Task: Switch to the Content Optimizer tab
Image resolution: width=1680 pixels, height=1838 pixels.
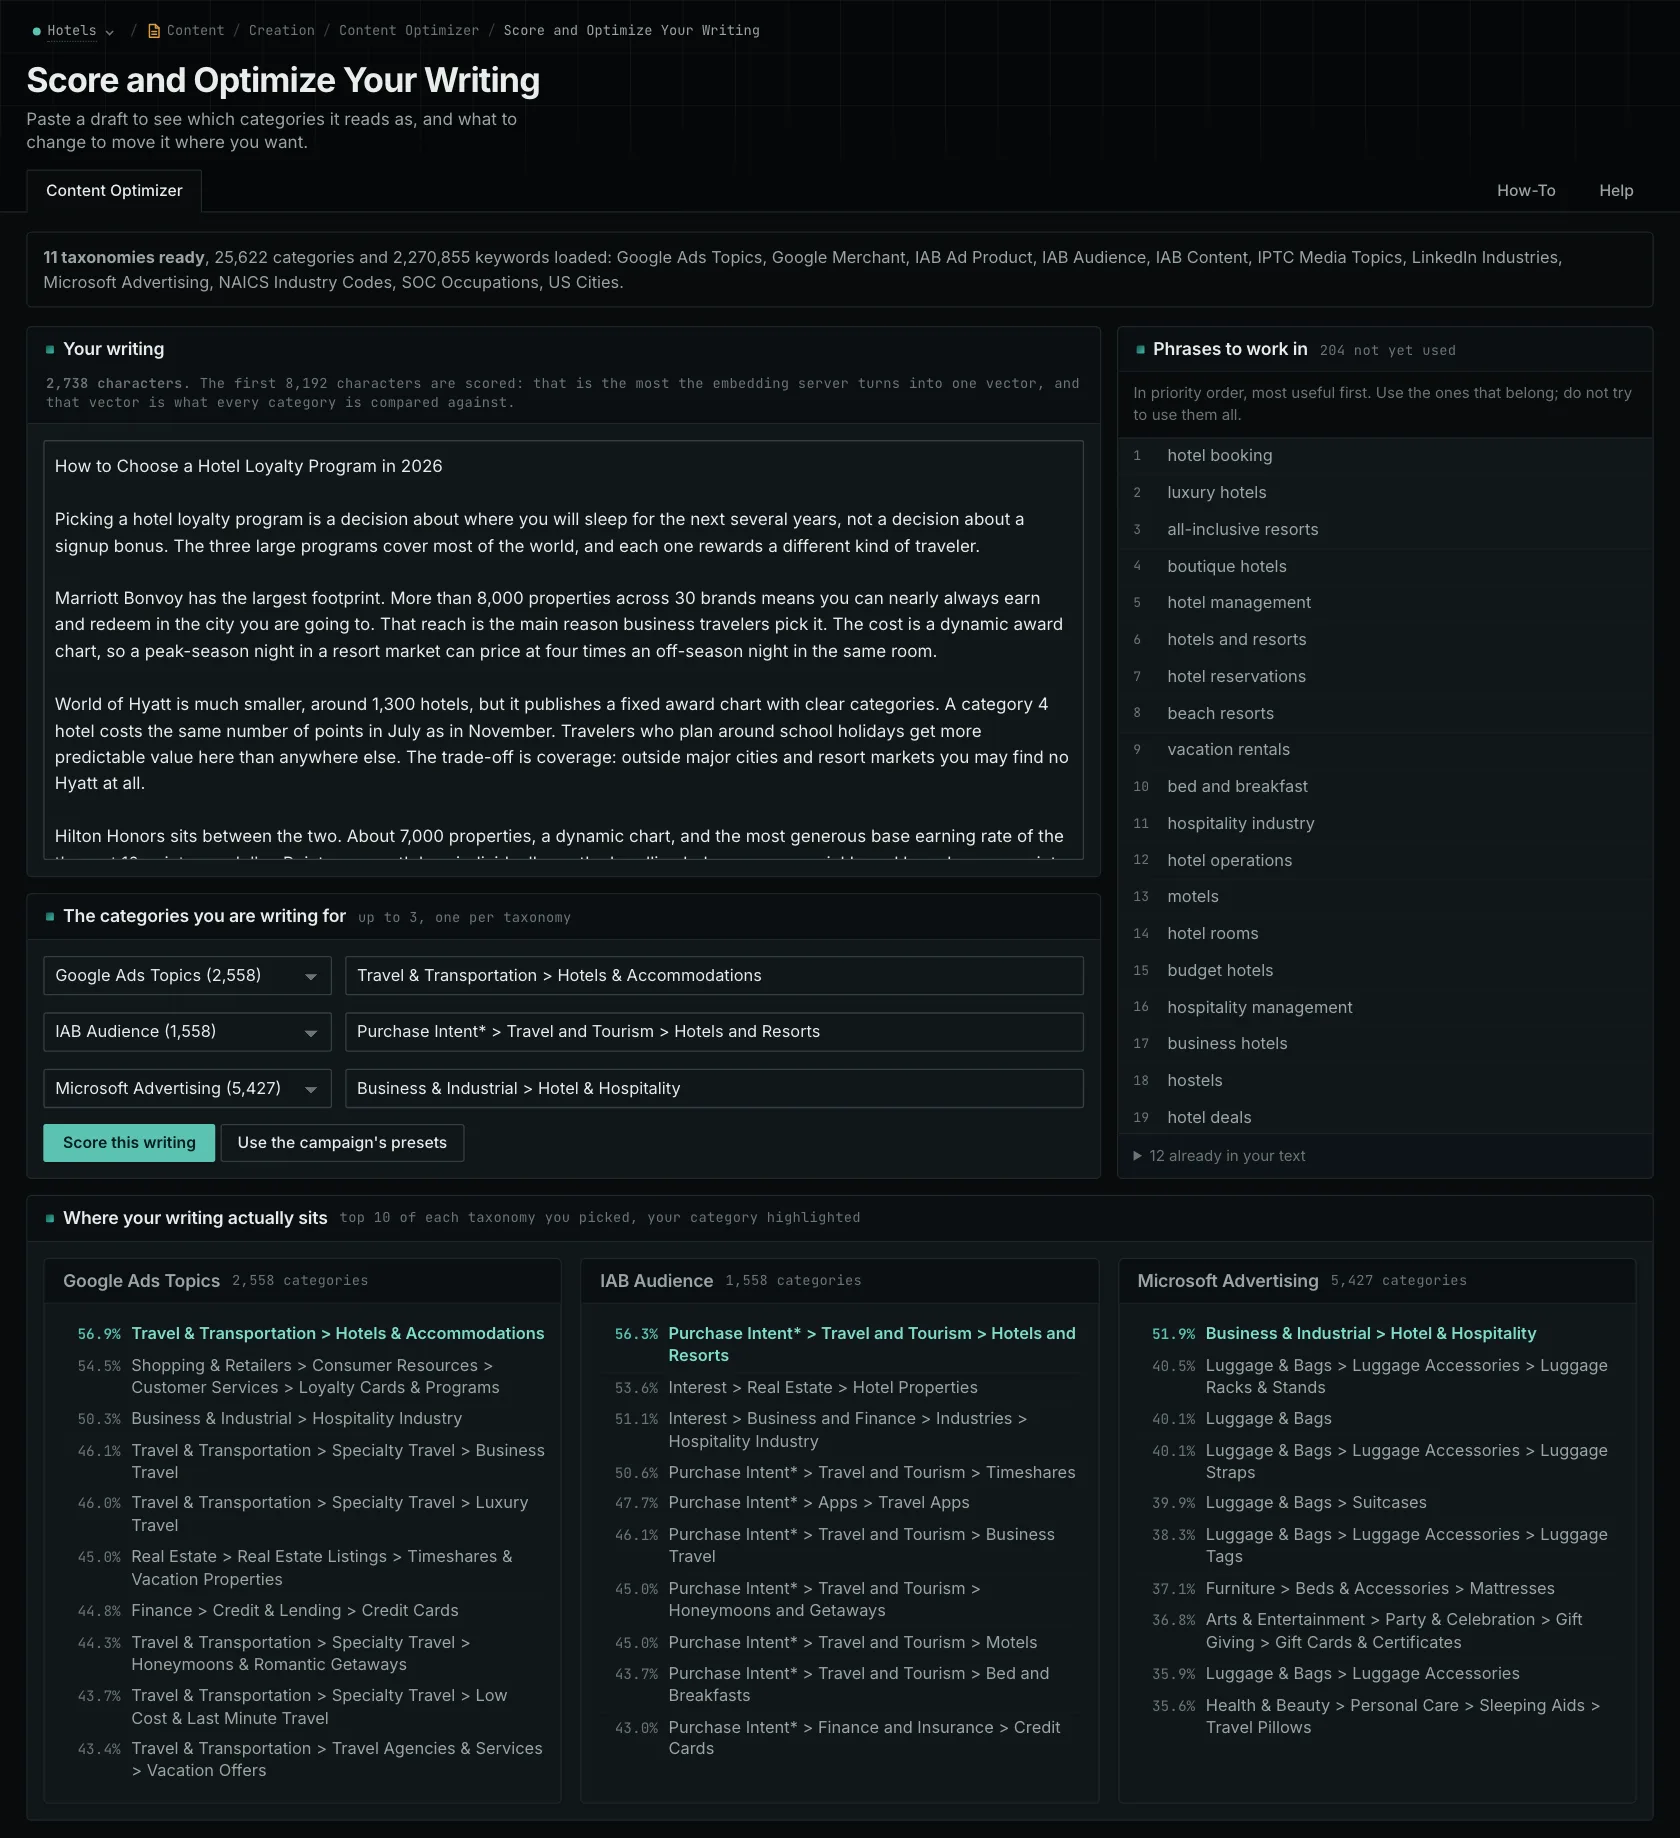Action: click(114, 190)
